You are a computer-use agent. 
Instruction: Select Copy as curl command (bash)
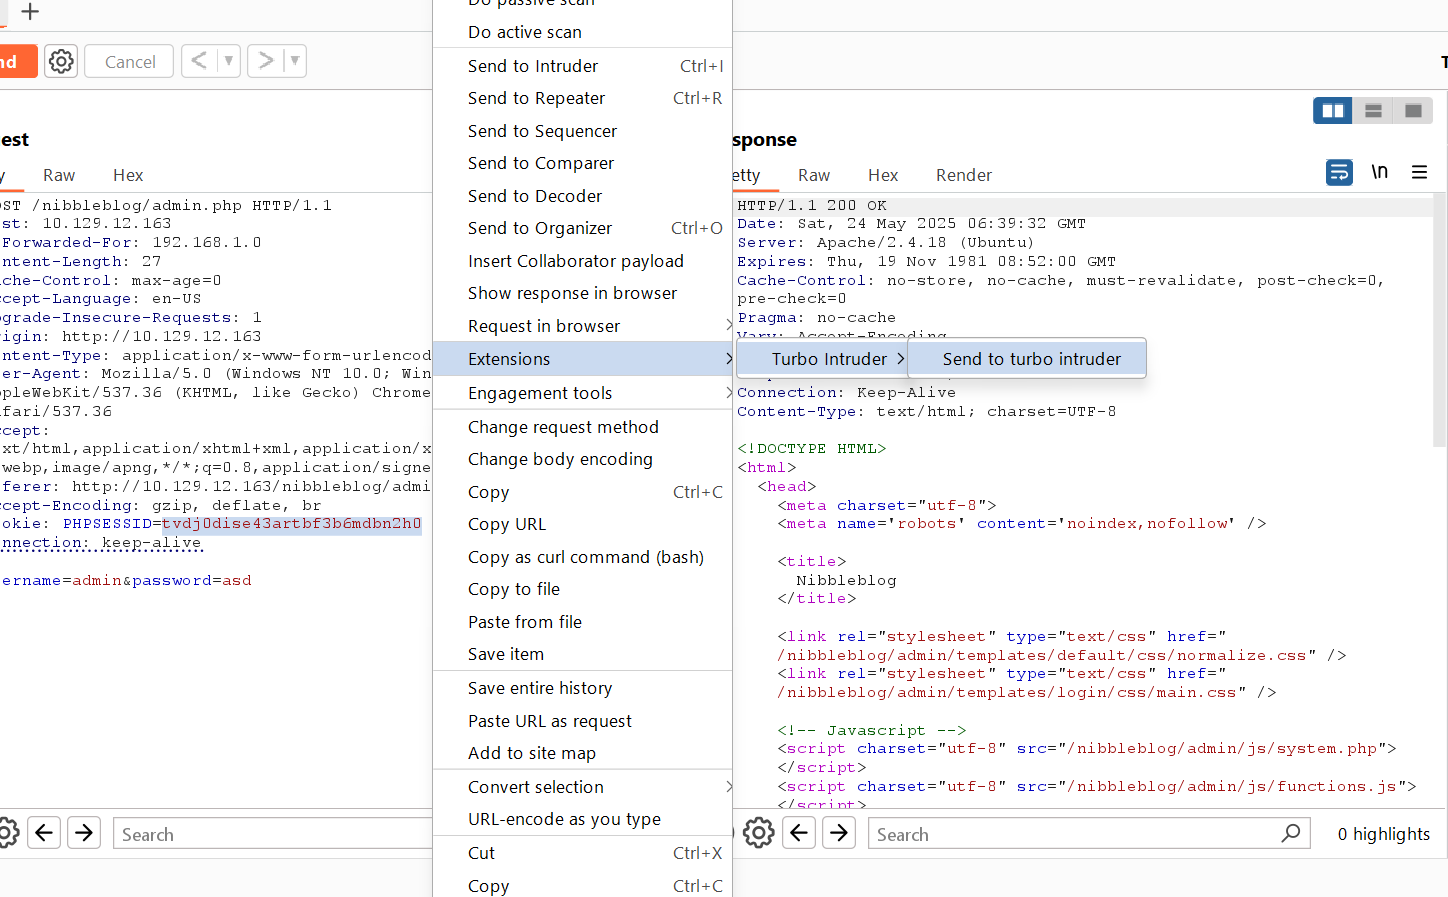click(x=585, y=557)
